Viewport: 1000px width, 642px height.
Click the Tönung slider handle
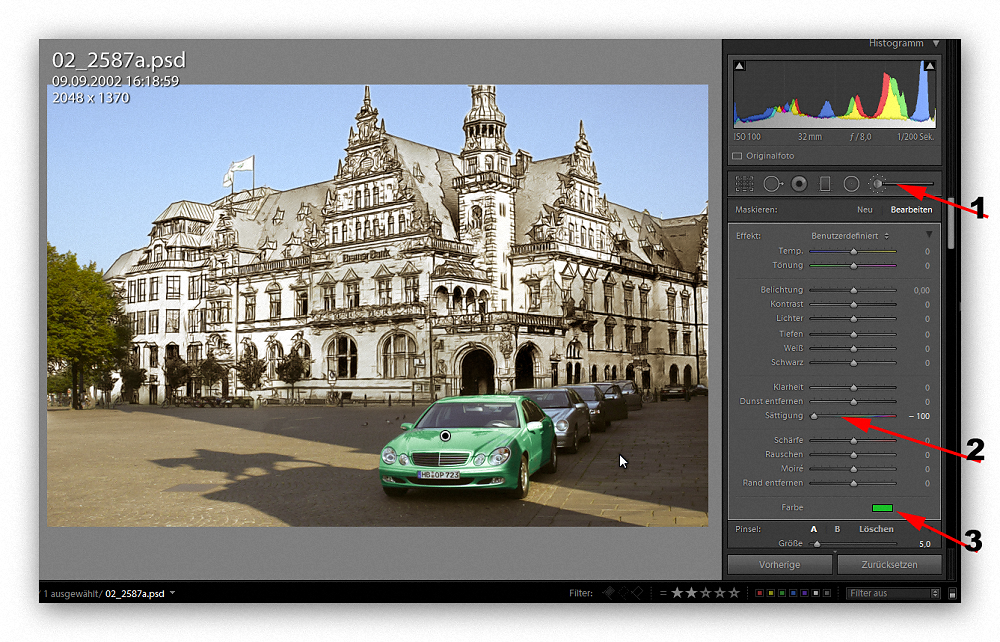[853, 266]
